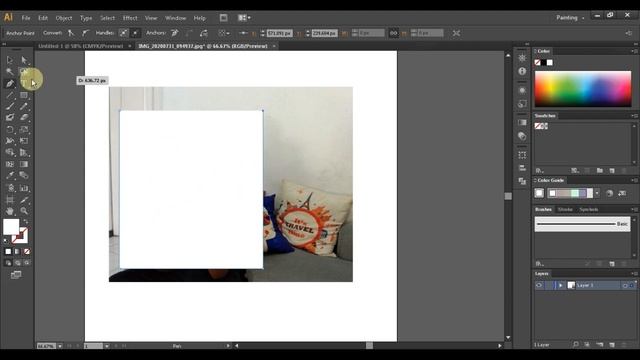Select the Blend tool

coord(24,176)
